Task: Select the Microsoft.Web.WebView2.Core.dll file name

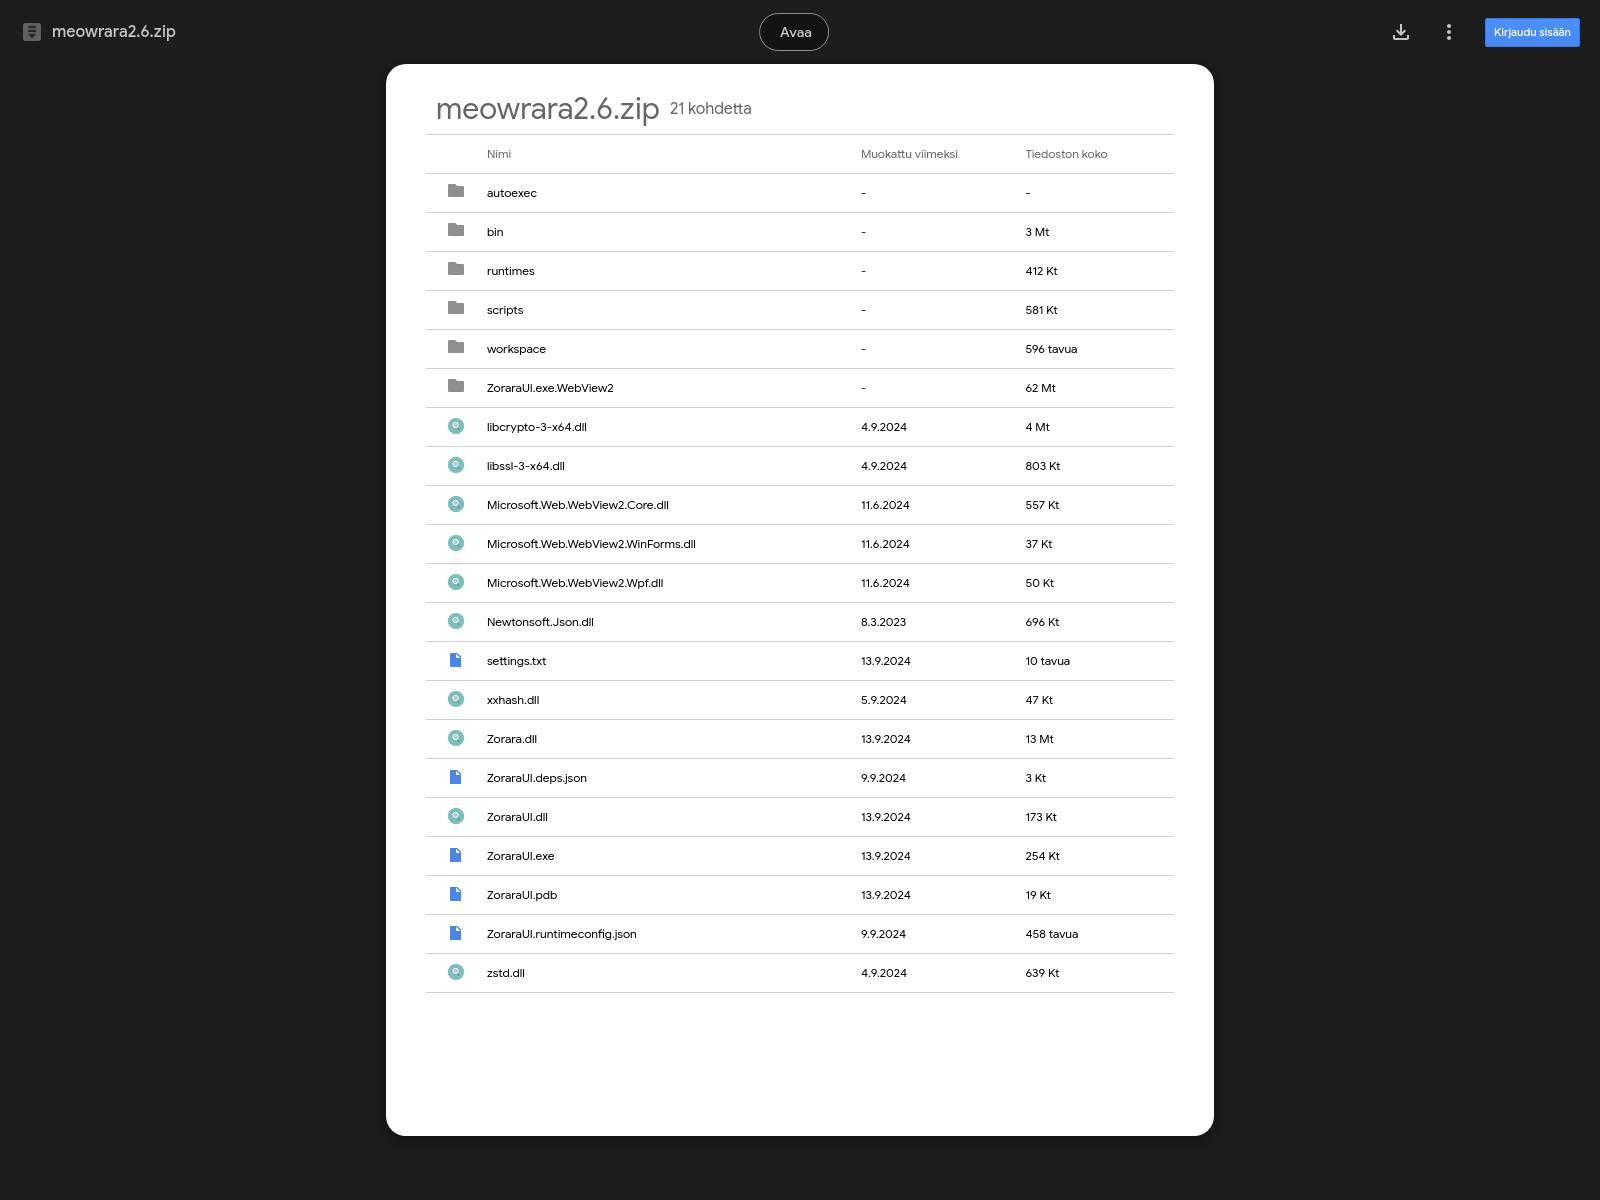Action: pos(578,505)
